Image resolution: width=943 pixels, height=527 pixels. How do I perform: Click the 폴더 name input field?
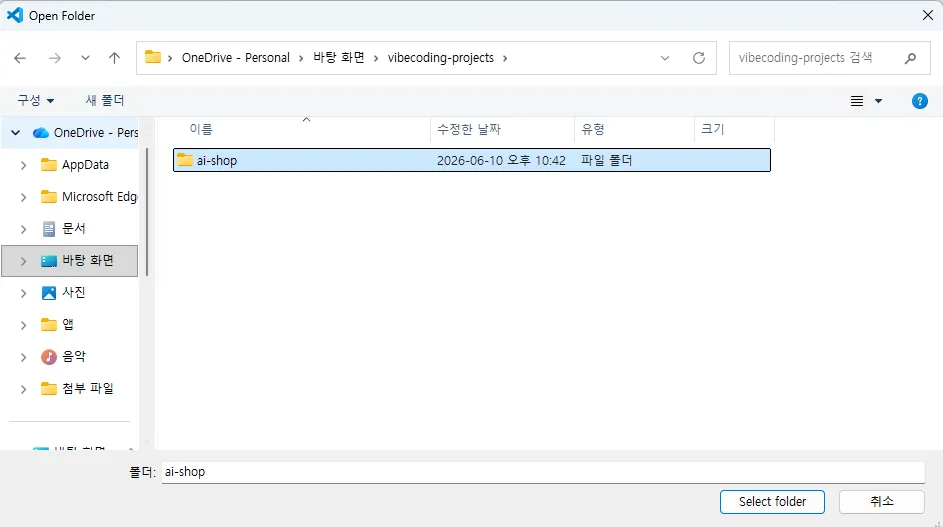point(542,472)
